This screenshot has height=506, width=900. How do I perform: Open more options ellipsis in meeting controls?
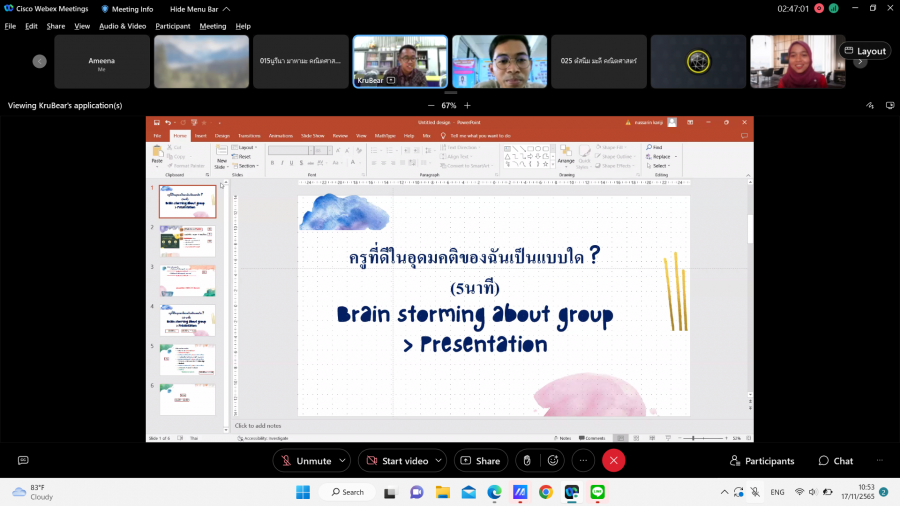click(x=583, y=460)
